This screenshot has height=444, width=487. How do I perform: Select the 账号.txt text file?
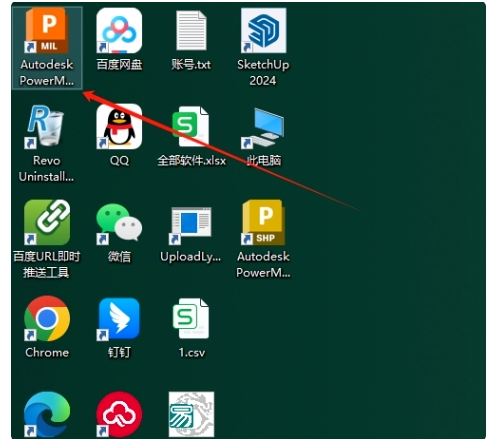click(x=191, y=31)
